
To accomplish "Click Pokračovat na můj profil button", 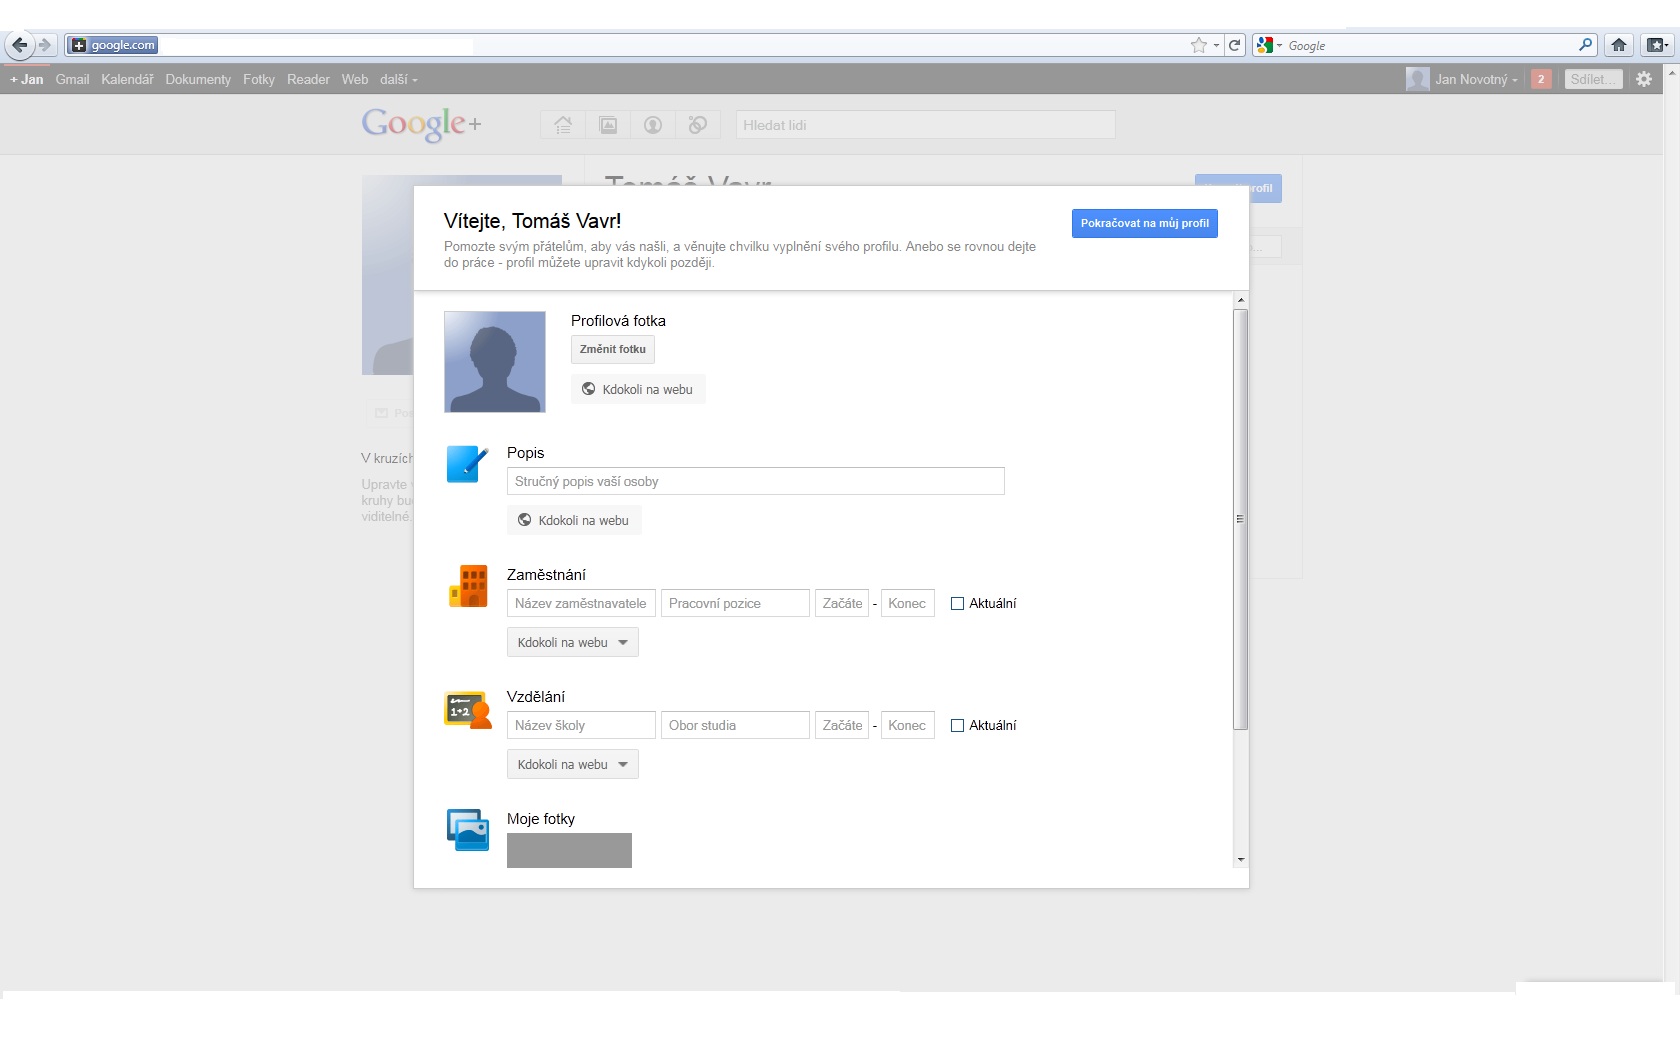I will tap(1144, 223).
